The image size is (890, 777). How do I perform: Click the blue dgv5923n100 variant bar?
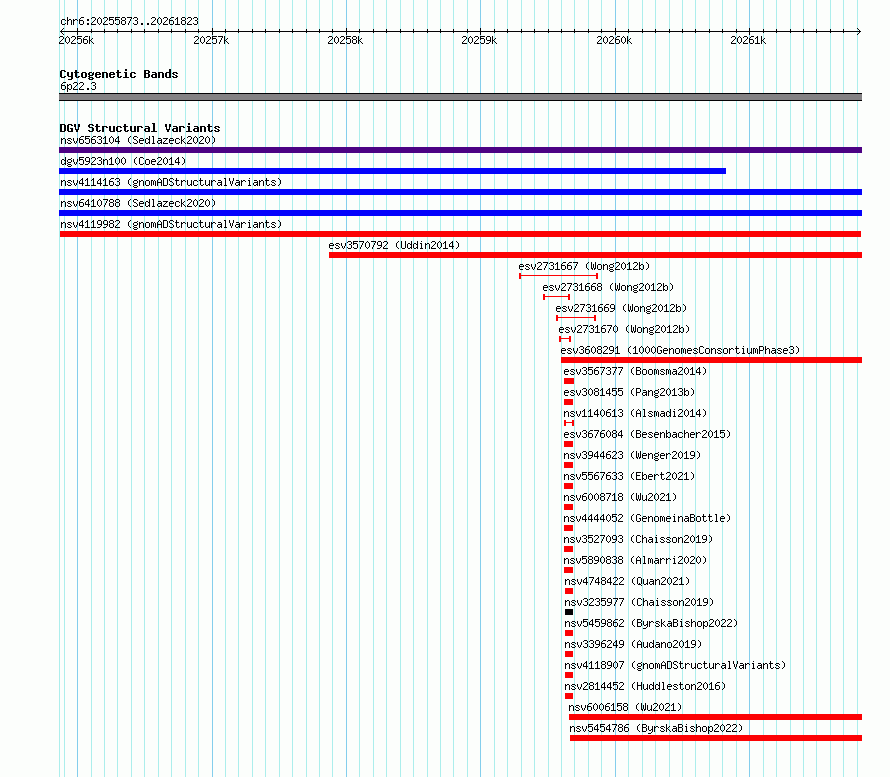392,171
